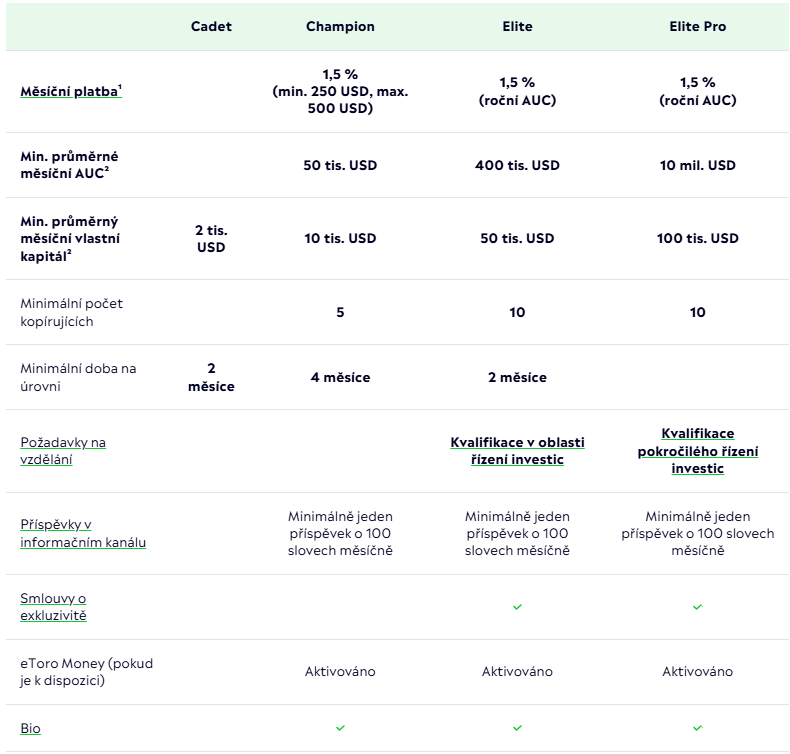The image size is (790, 754).
Task: Click the Elite Pro checkmark in Bio row
Action: tap(697, 728)
